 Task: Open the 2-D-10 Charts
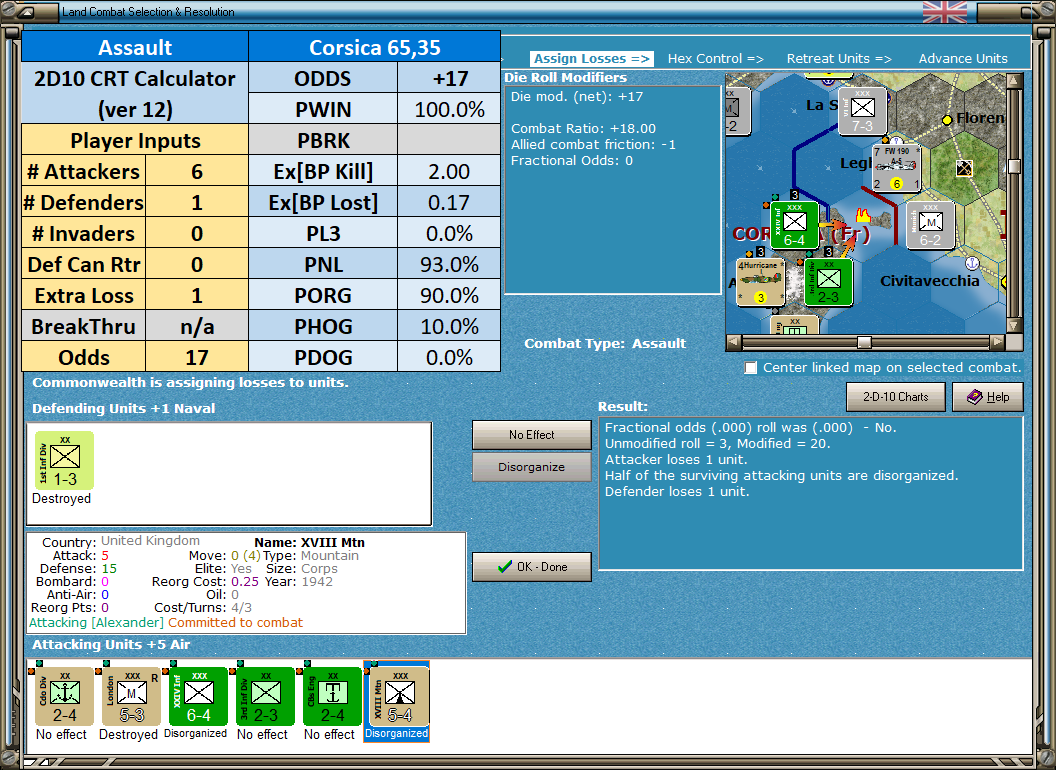click(896, 397)
